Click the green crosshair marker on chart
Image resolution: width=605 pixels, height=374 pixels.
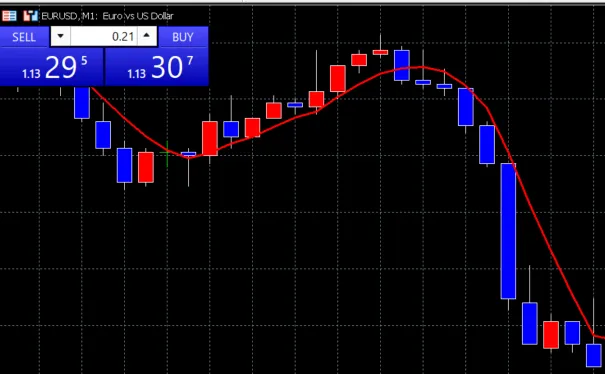pyautogui.click(x=167, y=154)
